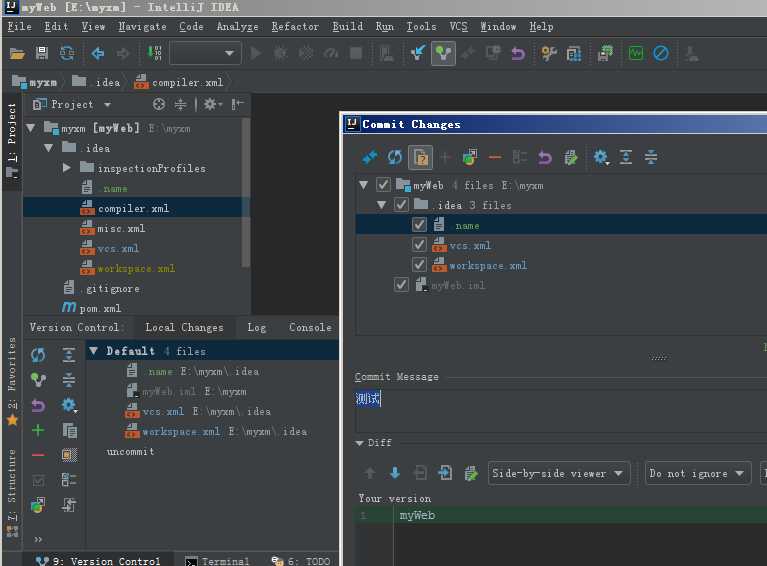The image size is (767, 566).
Task: Open the 6: TODO tool window
Action: point(301,561)
